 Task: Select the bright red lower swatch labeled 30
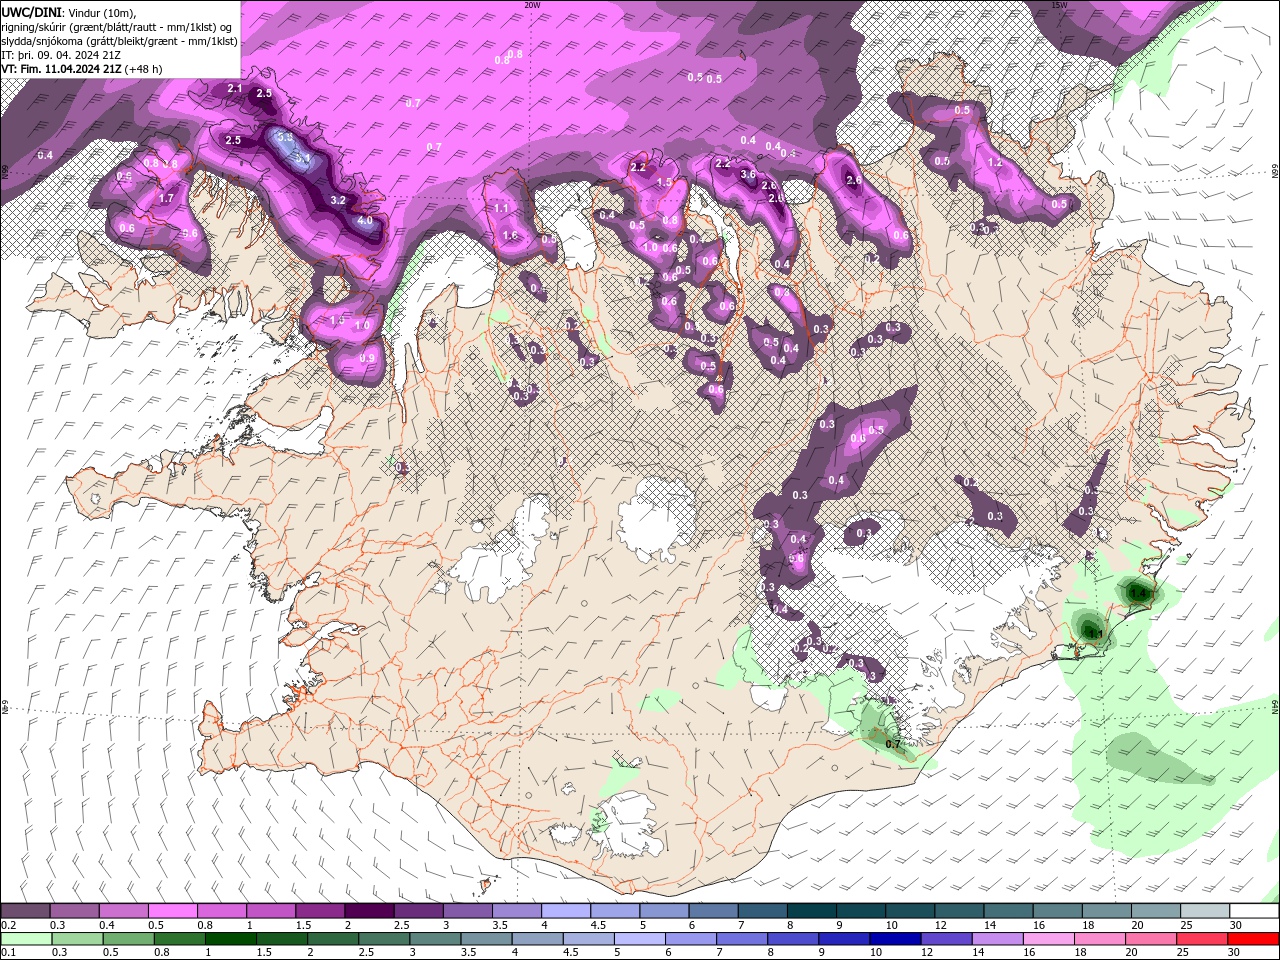(x=1253, y=939)
